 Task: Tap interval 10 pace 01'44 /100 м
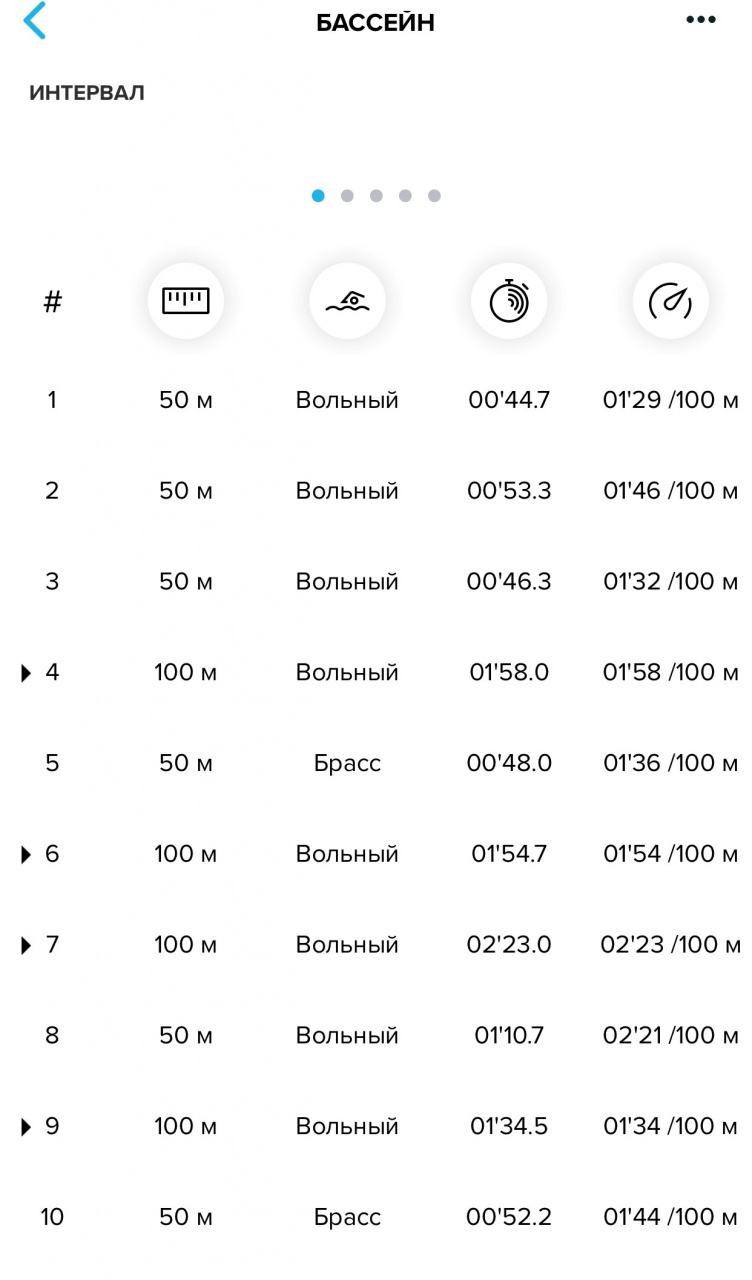click(x=670, y=1217)
